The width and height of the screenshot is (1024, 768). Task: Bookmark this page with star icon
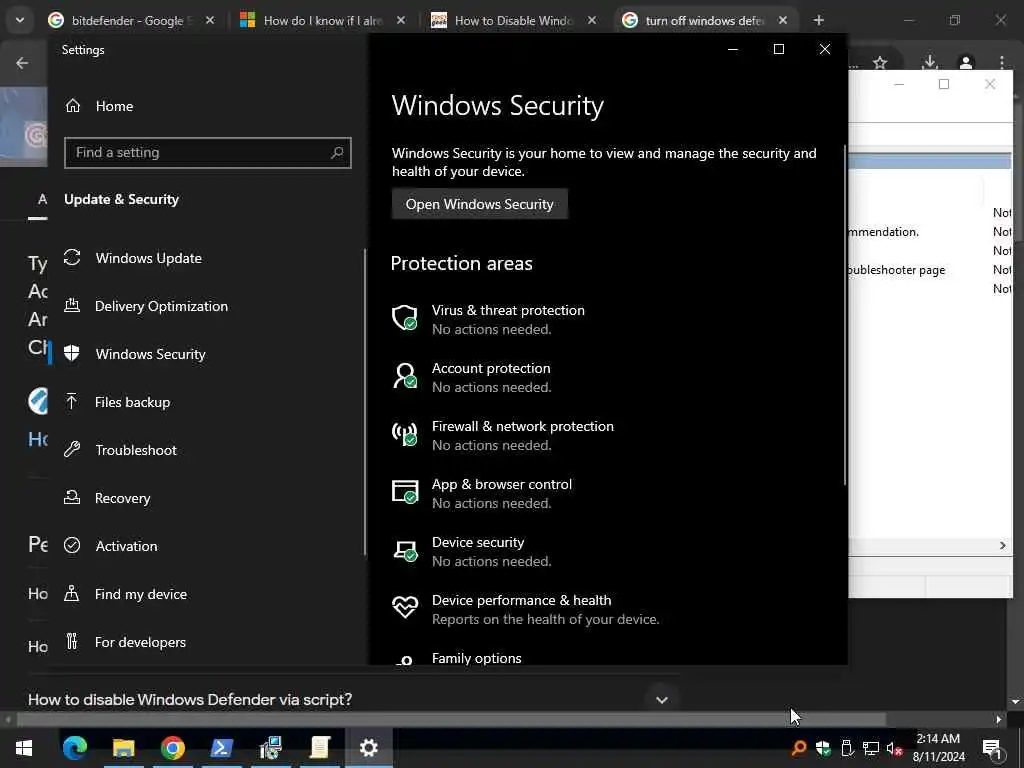tap(880, 63)
